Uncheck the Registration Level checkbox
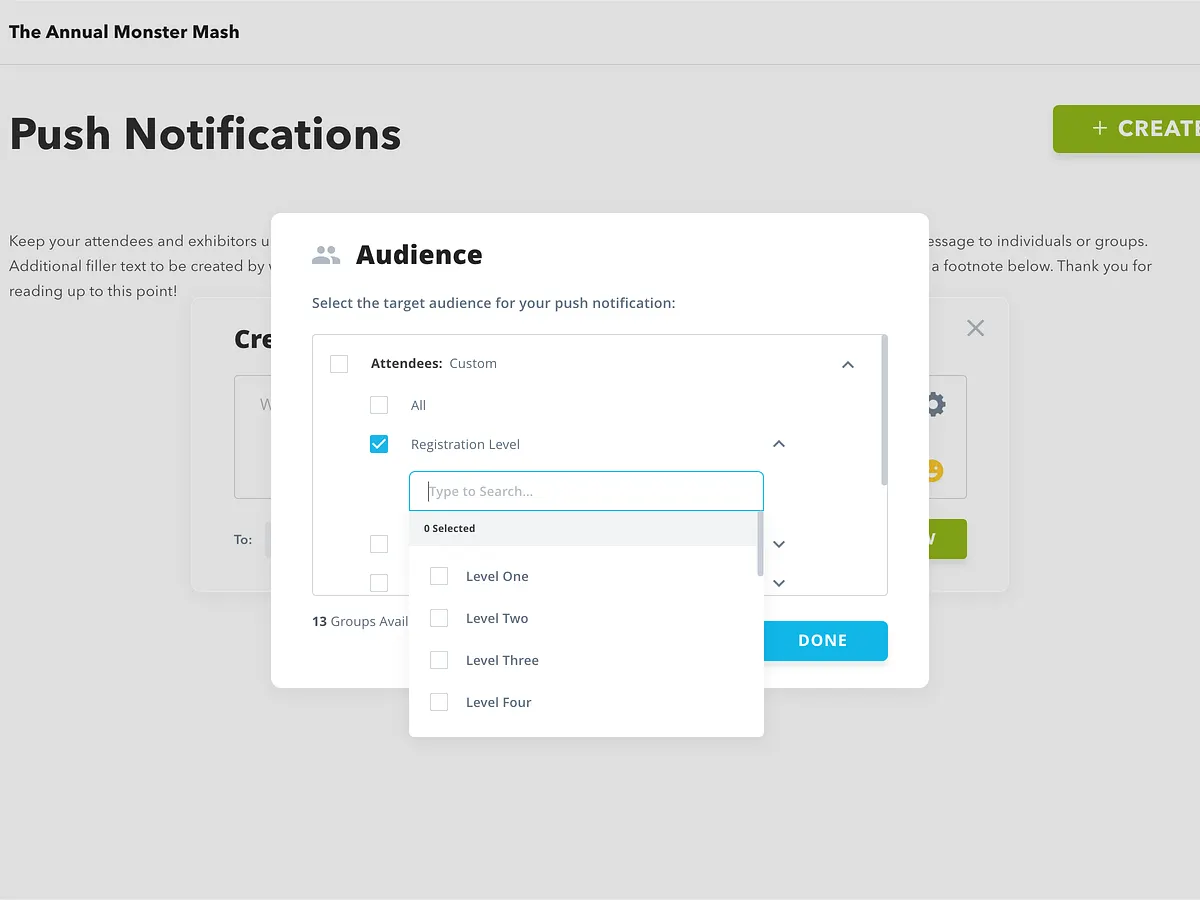The height and width of the screenshot is (900, 1200). pos(379,444)
